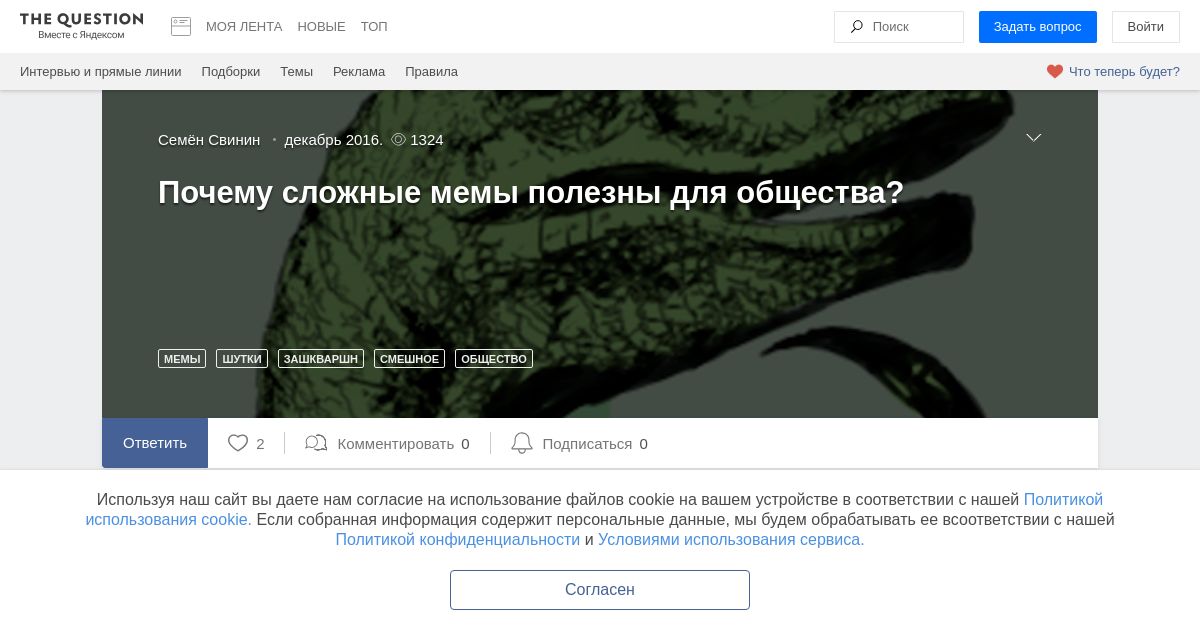
Task: Click the question title about сложные мемы
Action: click(x=531, y=192)
